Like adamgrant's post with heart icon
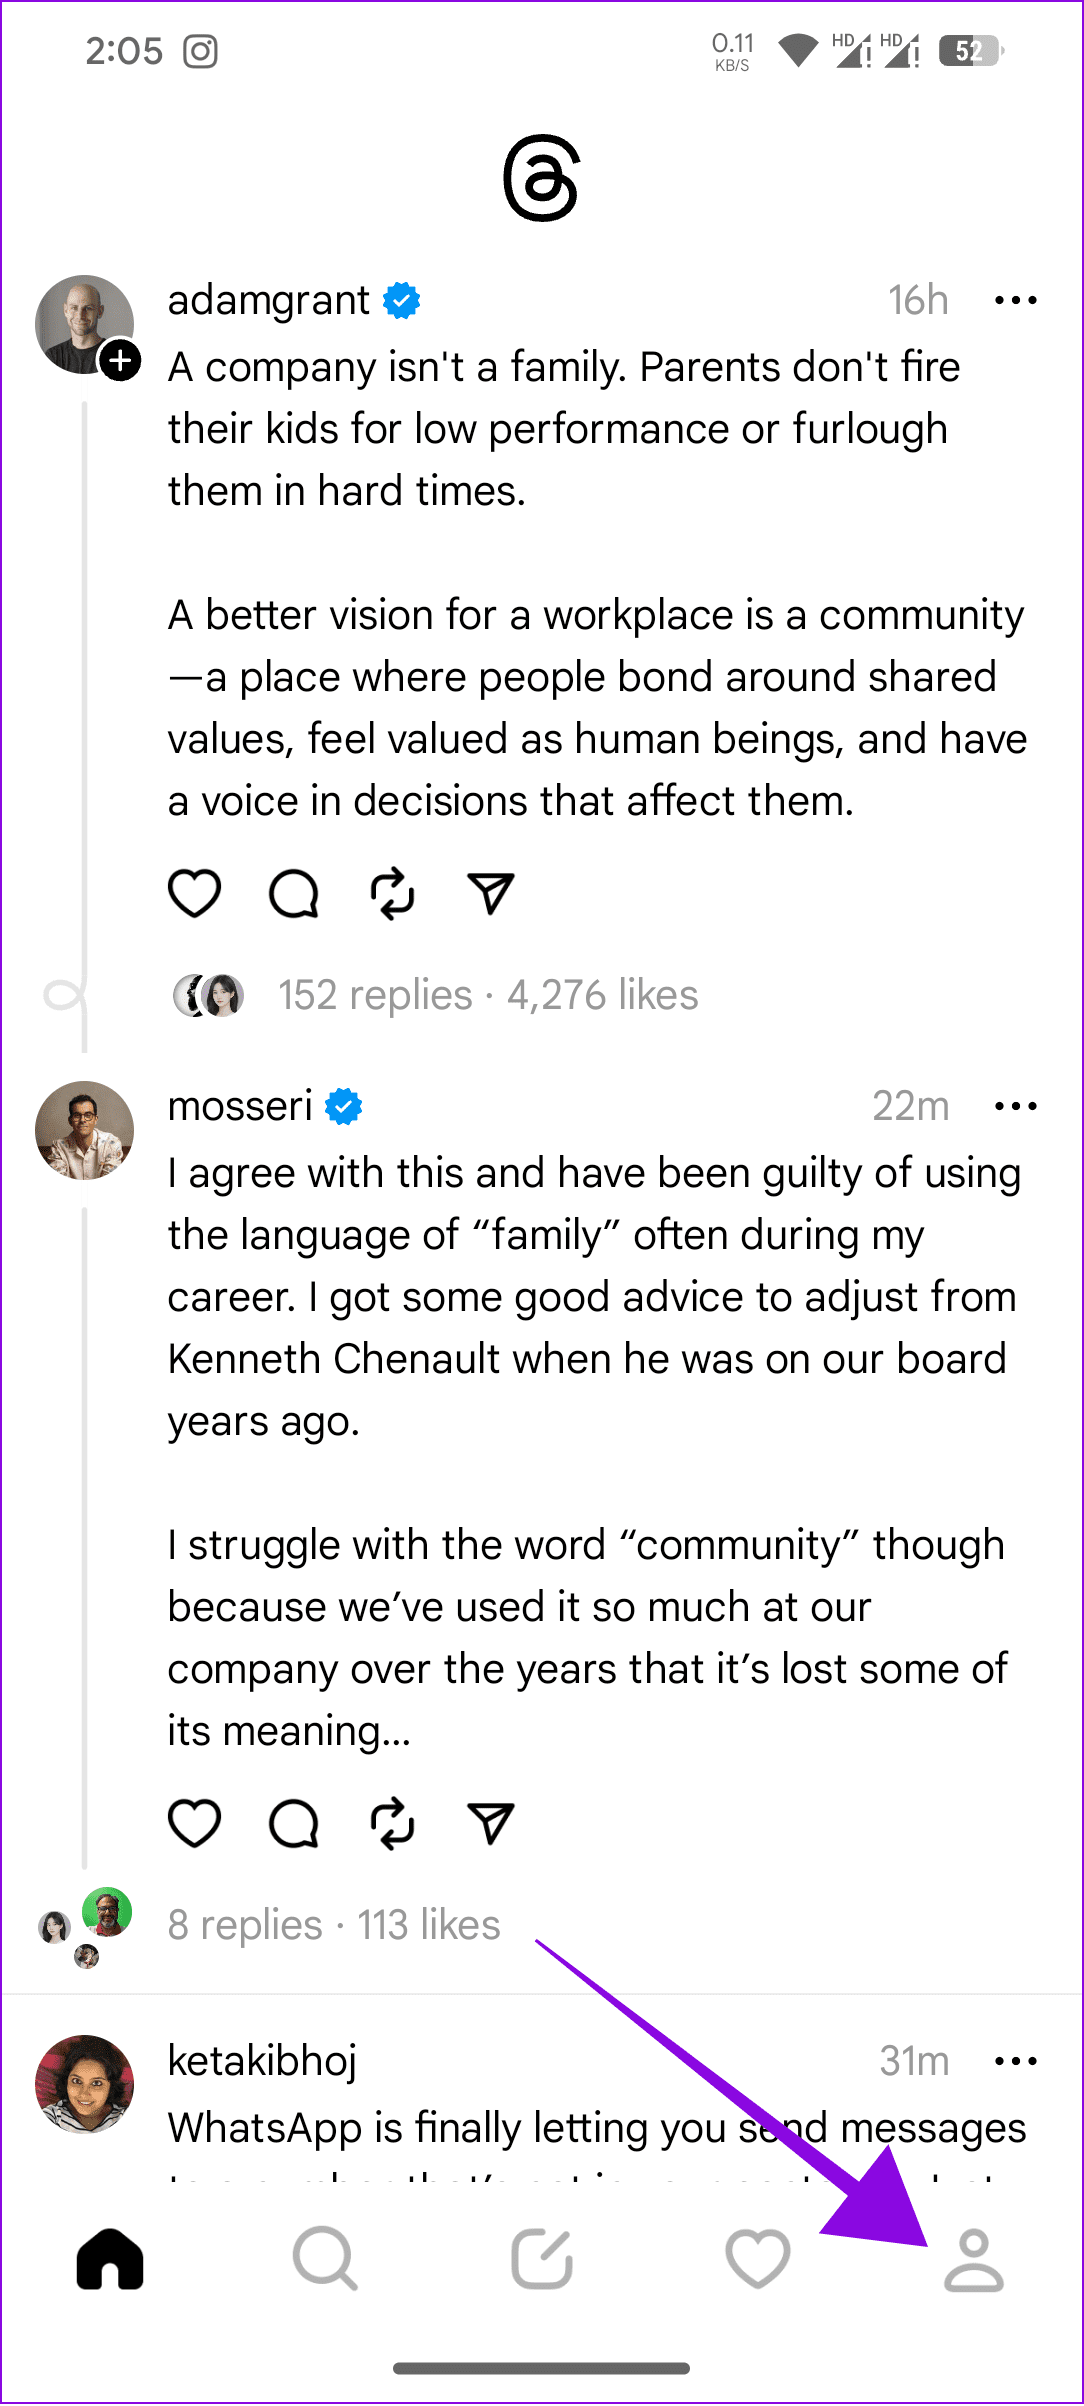 tap(194, 893)
